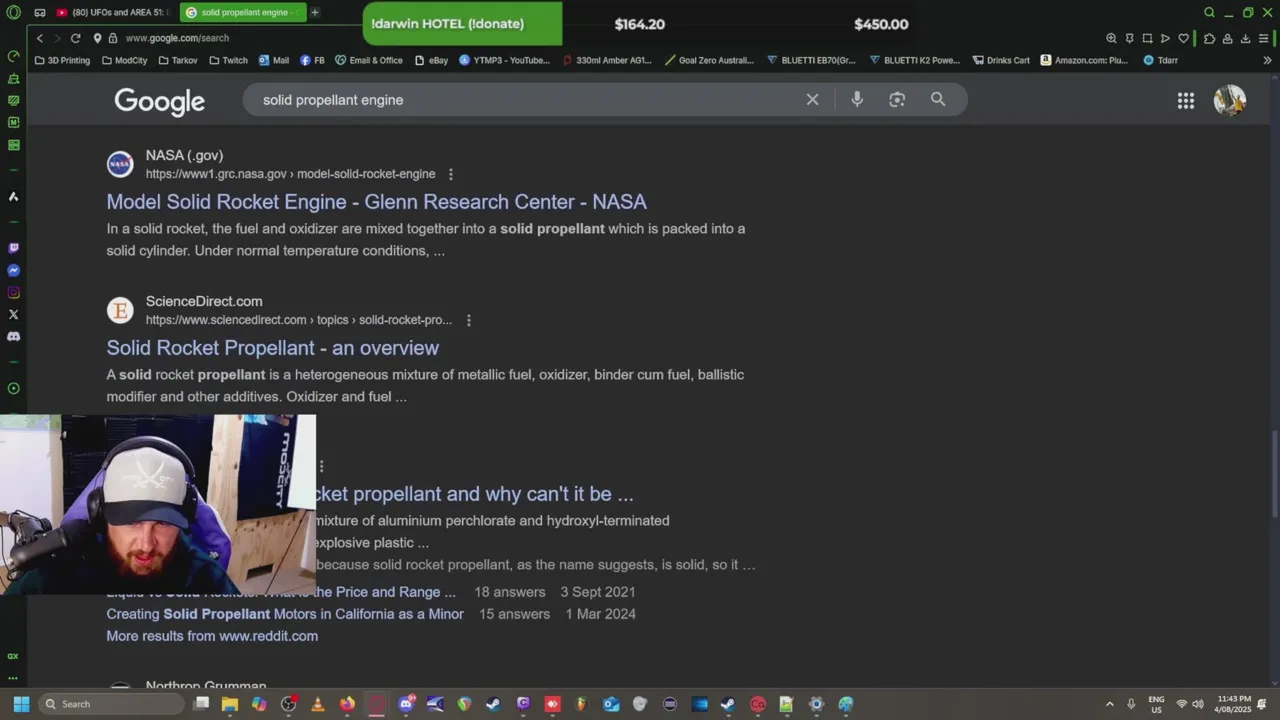Submit the search with the magnifier icon
Image resolution: width=1280 pixels, height=720 pixels.
[x=938, y=99]
